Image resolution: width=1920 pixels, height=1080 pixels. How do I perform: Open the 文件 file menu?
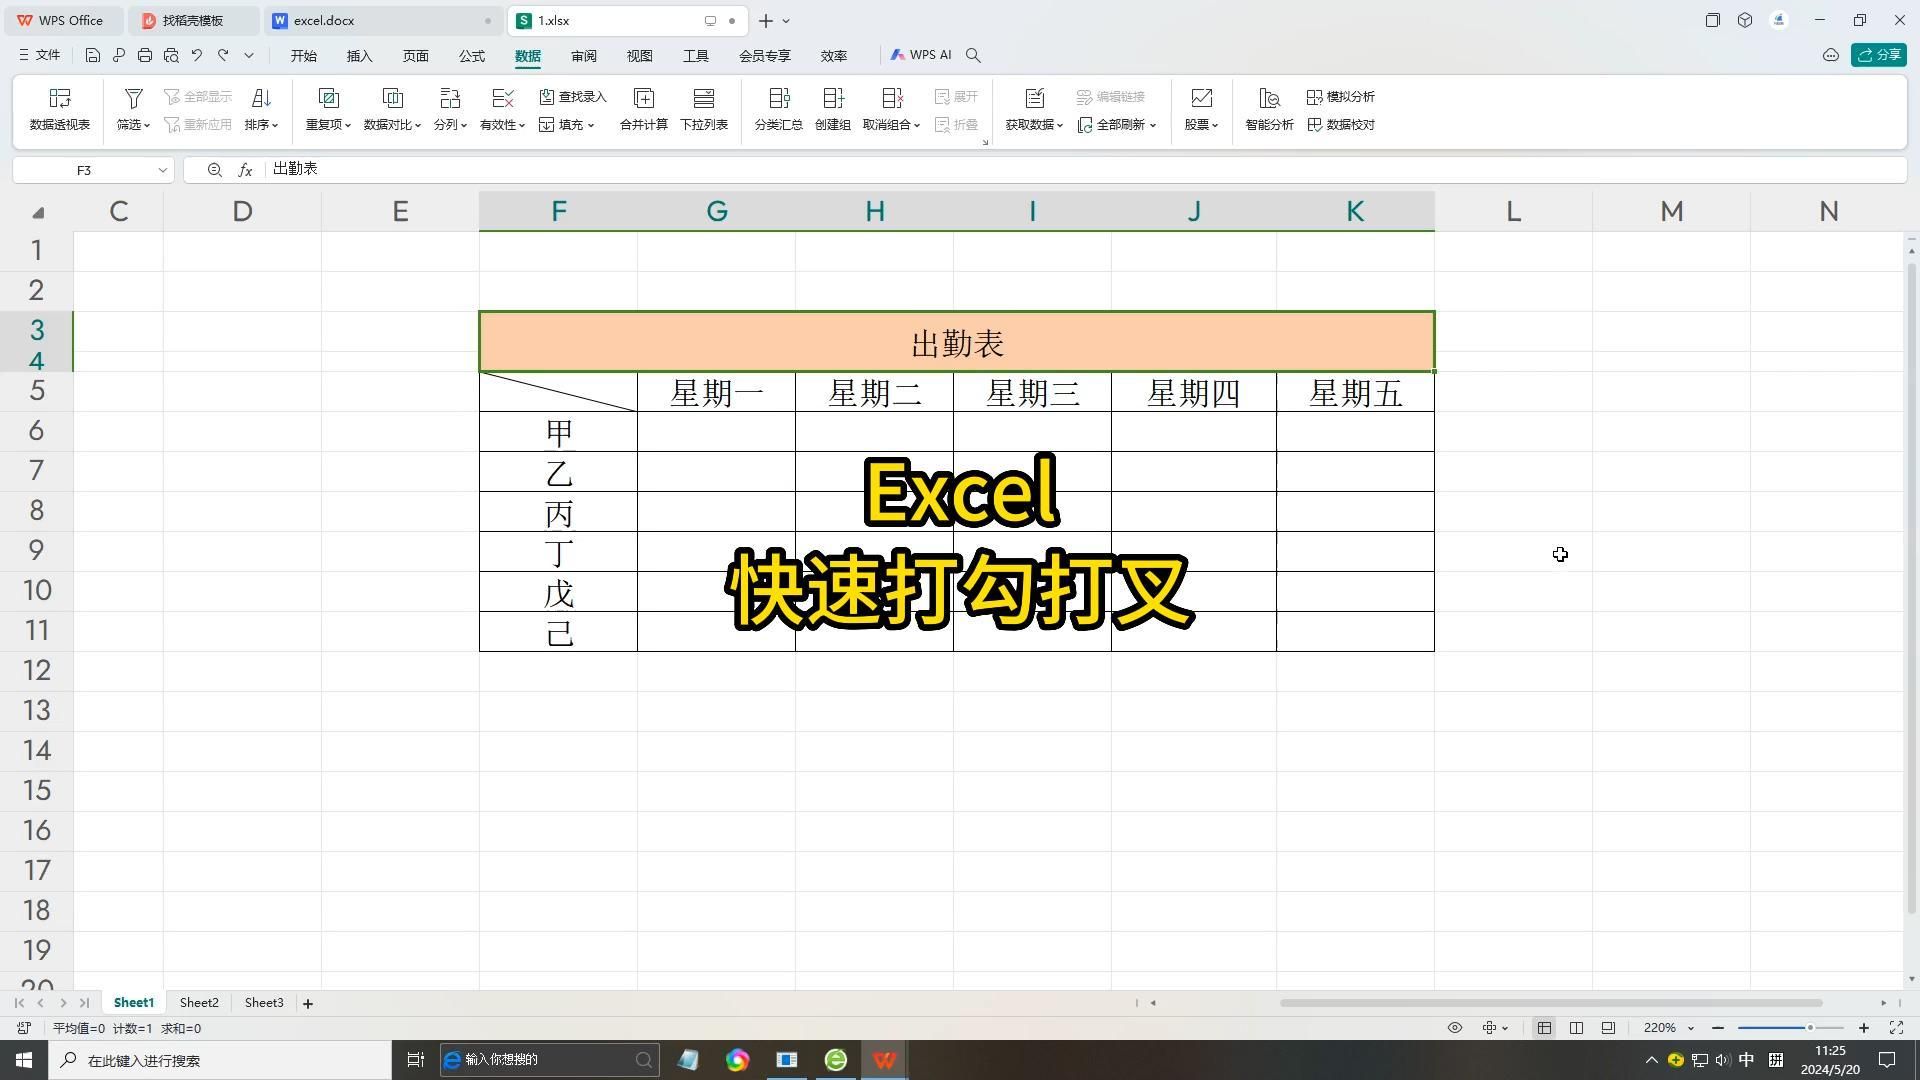(x=40, y=56)
